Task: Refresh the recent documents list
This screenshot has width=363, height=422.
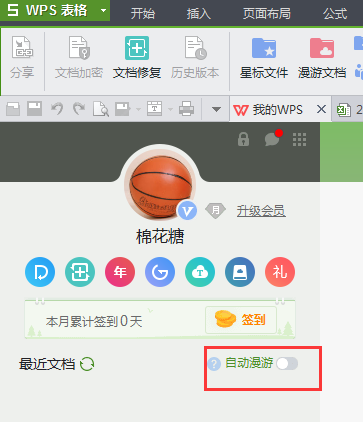Action: click(x=87, y=364)
